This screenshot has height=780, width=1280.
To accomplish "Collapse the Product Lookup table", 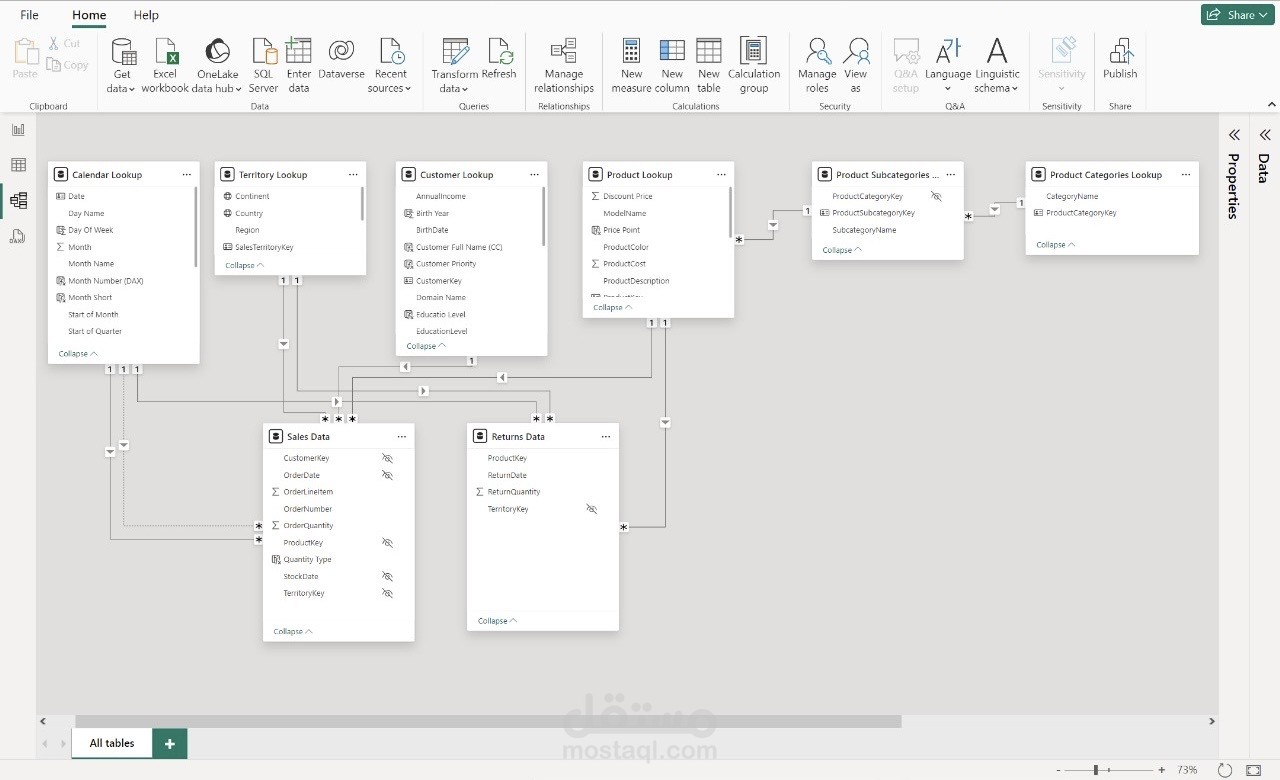I will (x=613, y=308).
